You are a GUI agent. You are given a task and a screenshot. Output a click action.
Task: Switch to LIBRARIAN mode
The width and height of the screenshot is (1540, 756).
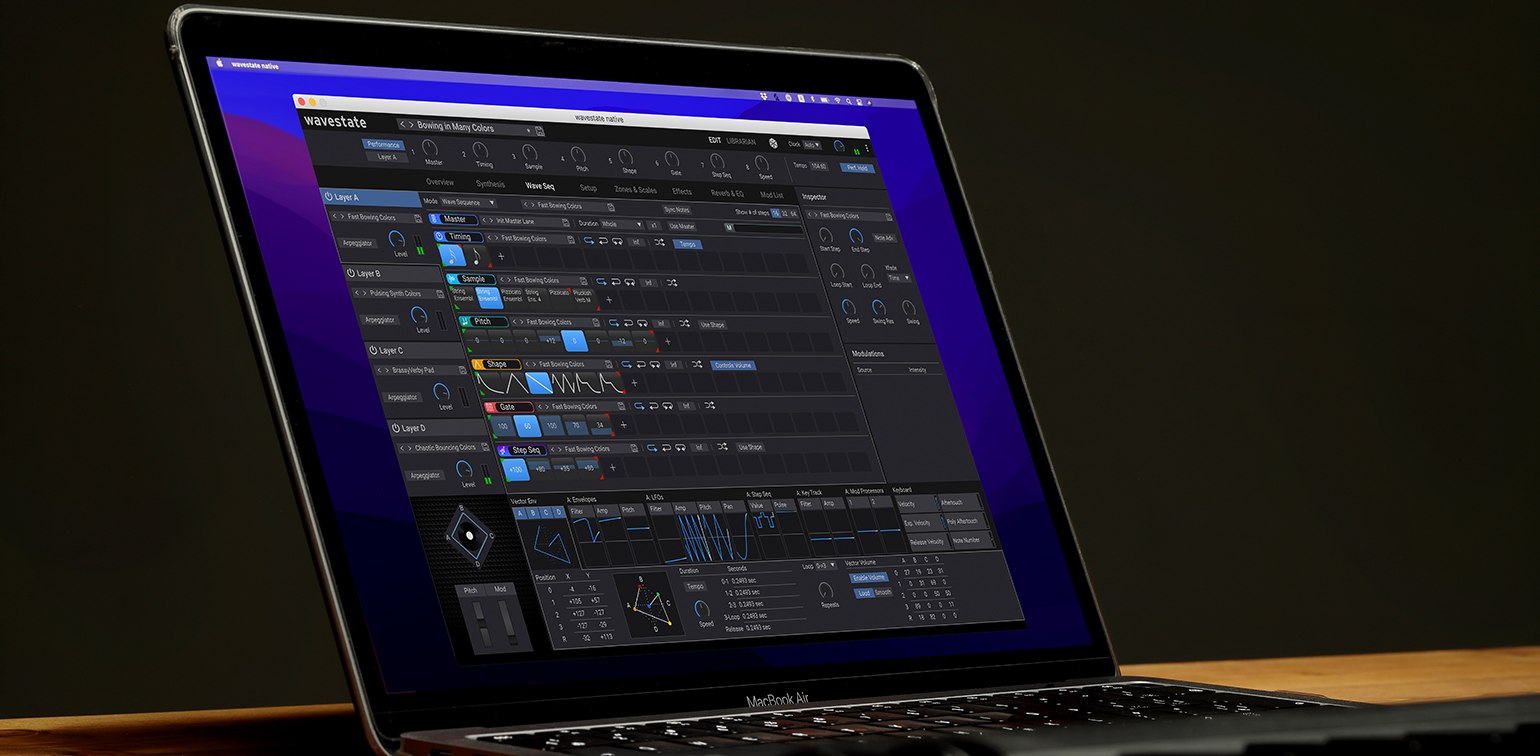pyautogui.click(x=741, y=142)
